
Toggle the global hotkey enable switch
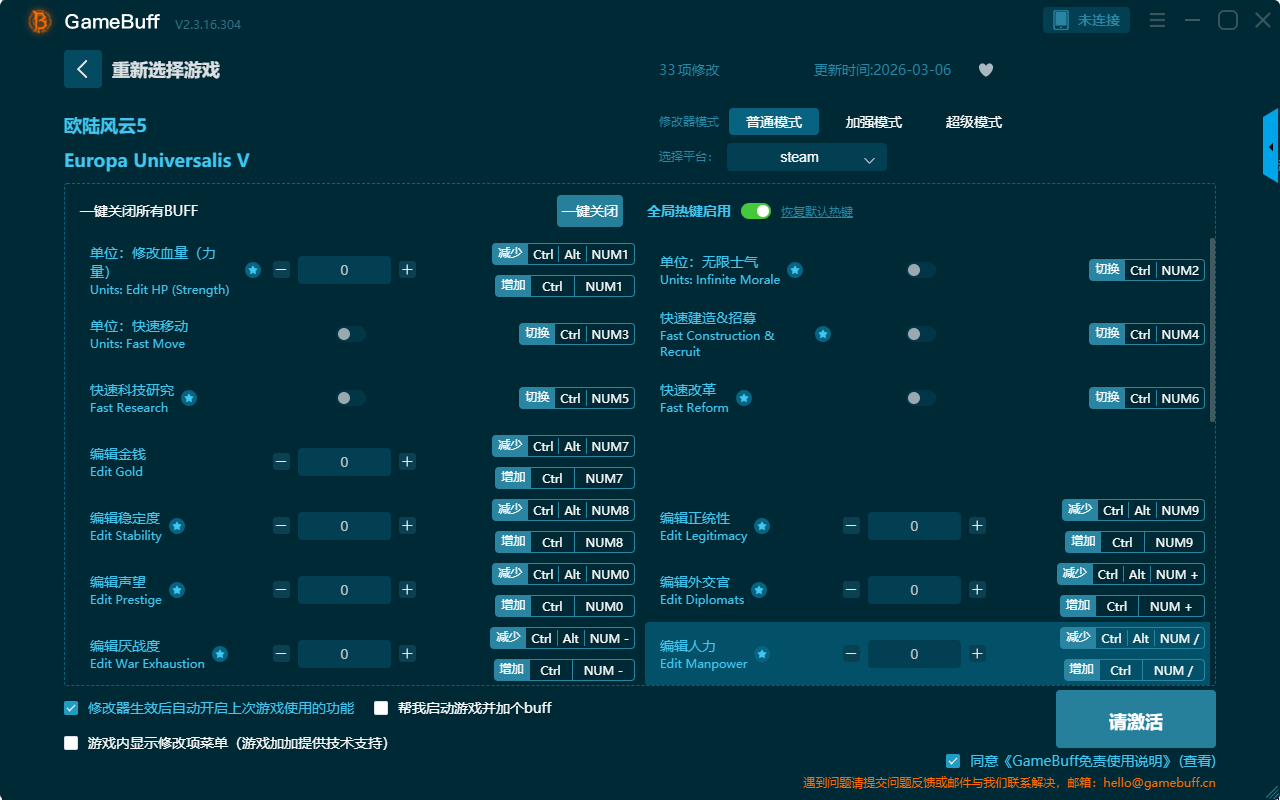pyautogui.click(x=755, y=211)
